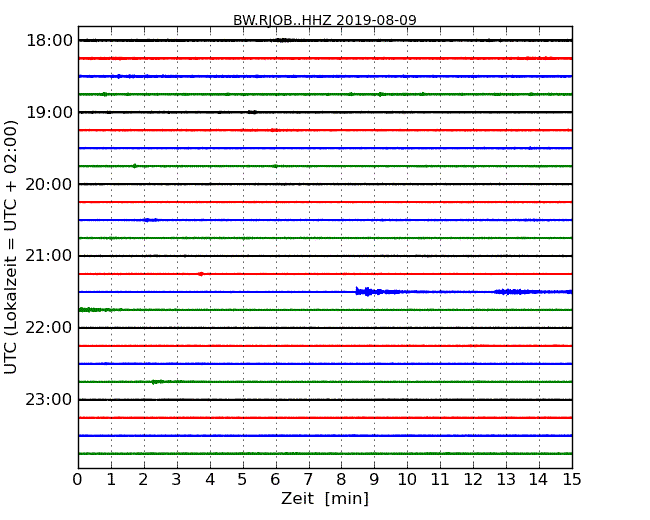Click the 22:00 time axis label
The image size is (650, 520).
[49, 328]
